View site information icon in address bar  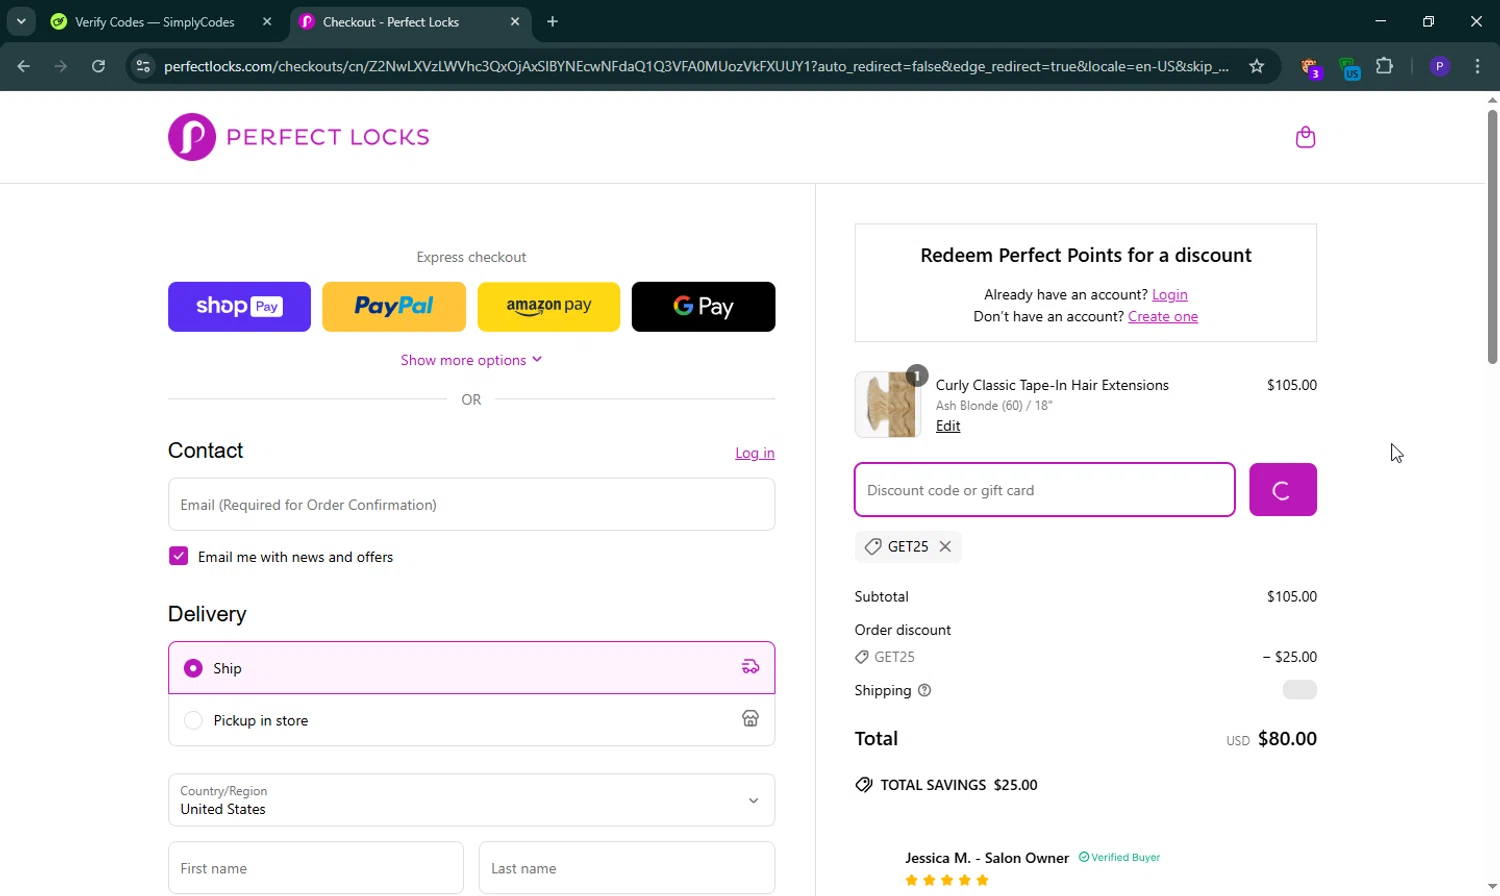(143, 66)
